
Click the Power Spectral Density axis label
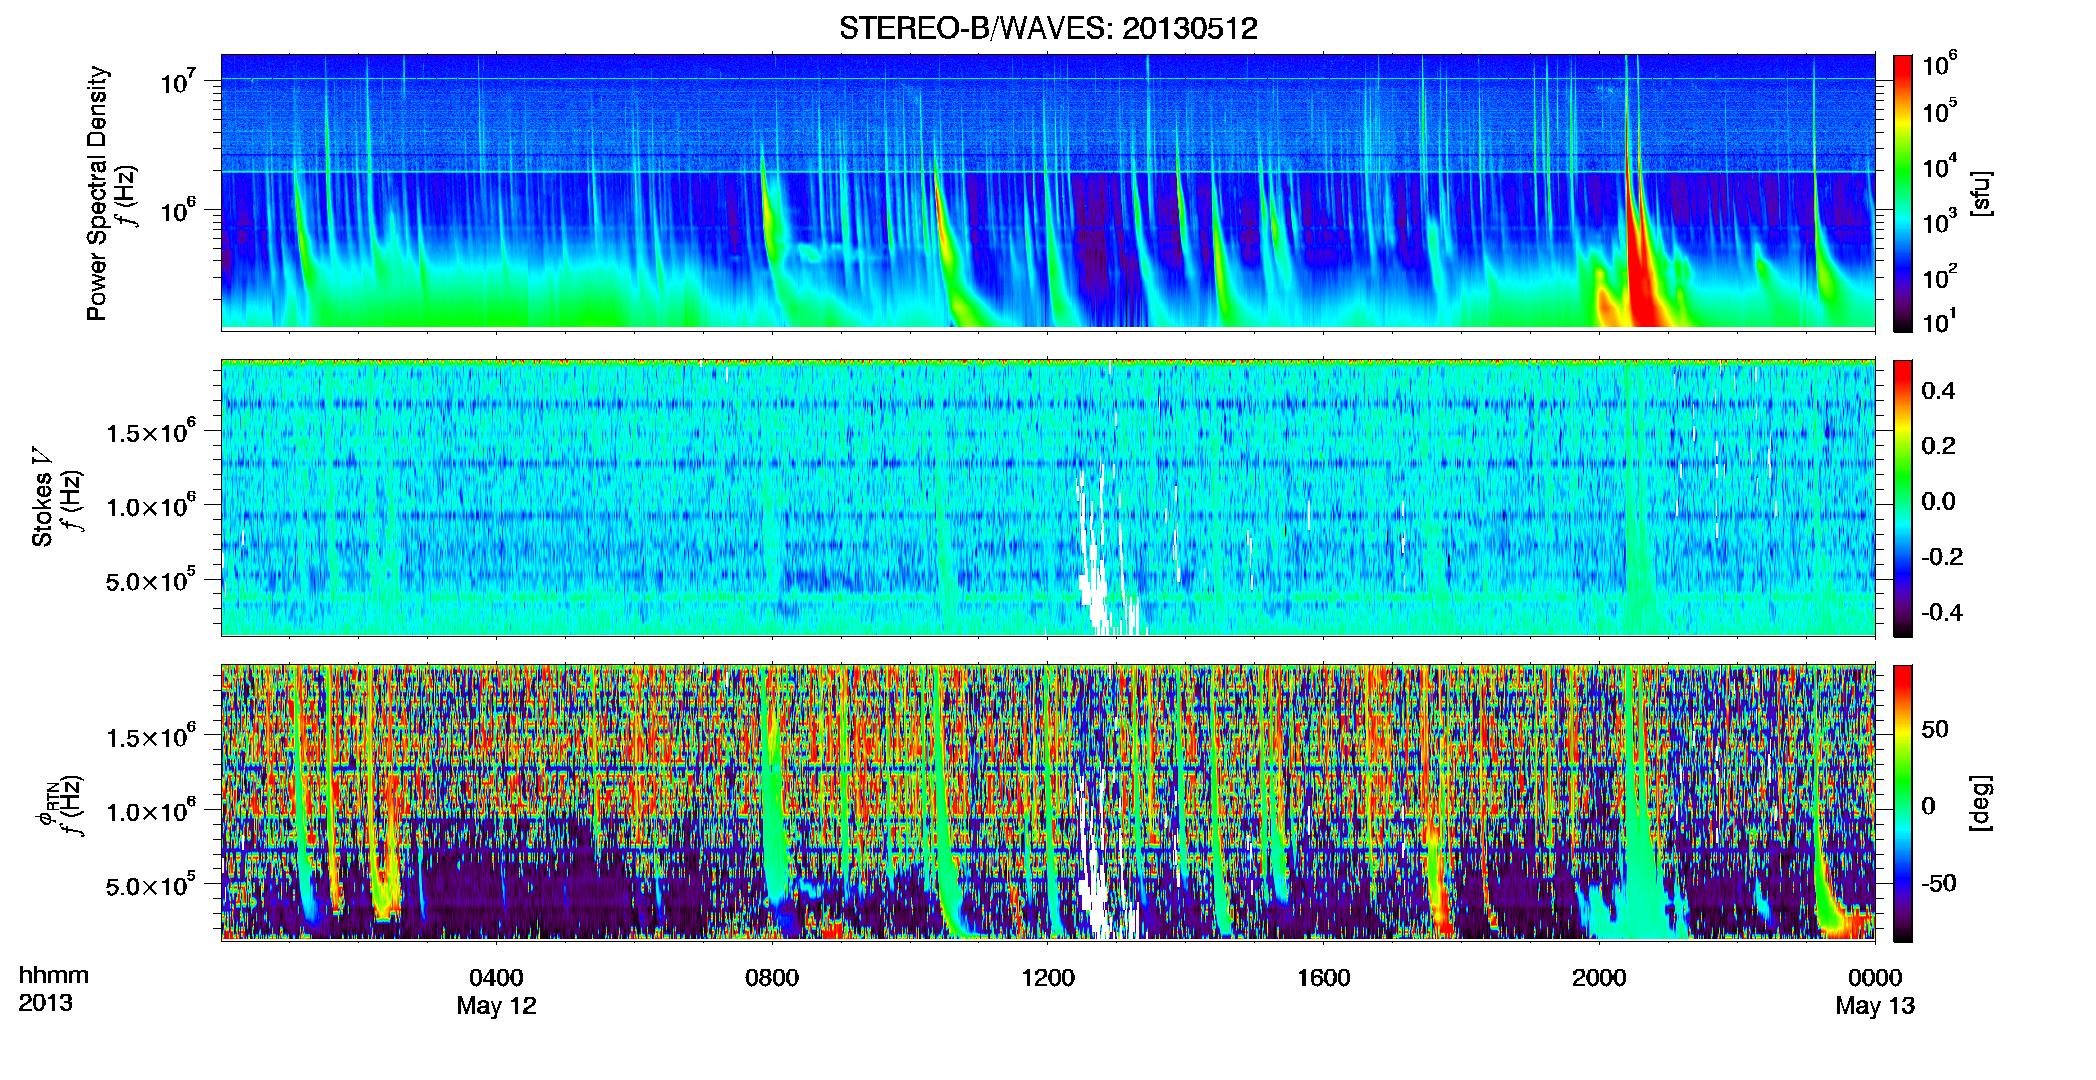[97, 193]
